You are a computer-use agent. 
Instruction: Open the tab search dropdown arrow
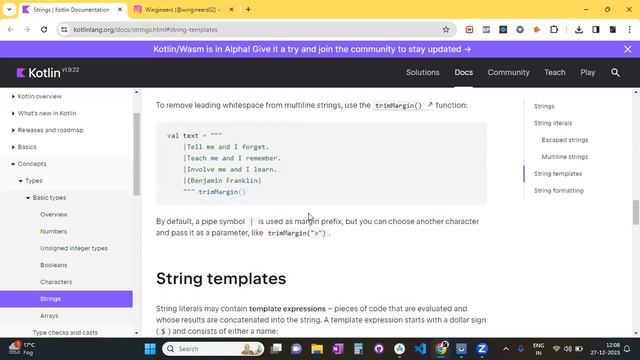[9, 9]
